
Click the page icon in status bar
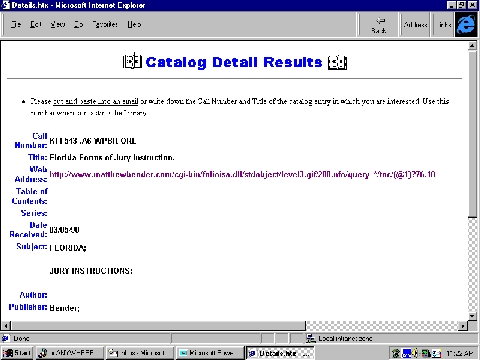[5, 338]
